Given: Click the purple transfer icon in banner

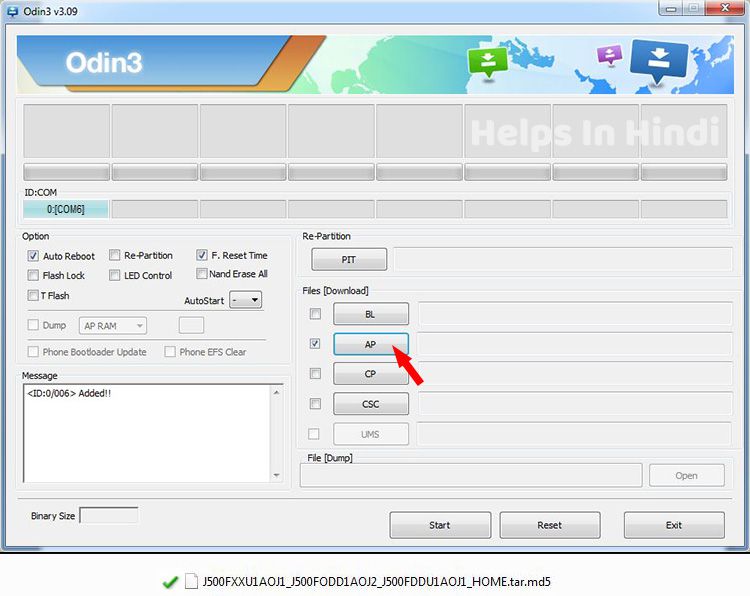Looking at the screenshot, I should (610, 55).
